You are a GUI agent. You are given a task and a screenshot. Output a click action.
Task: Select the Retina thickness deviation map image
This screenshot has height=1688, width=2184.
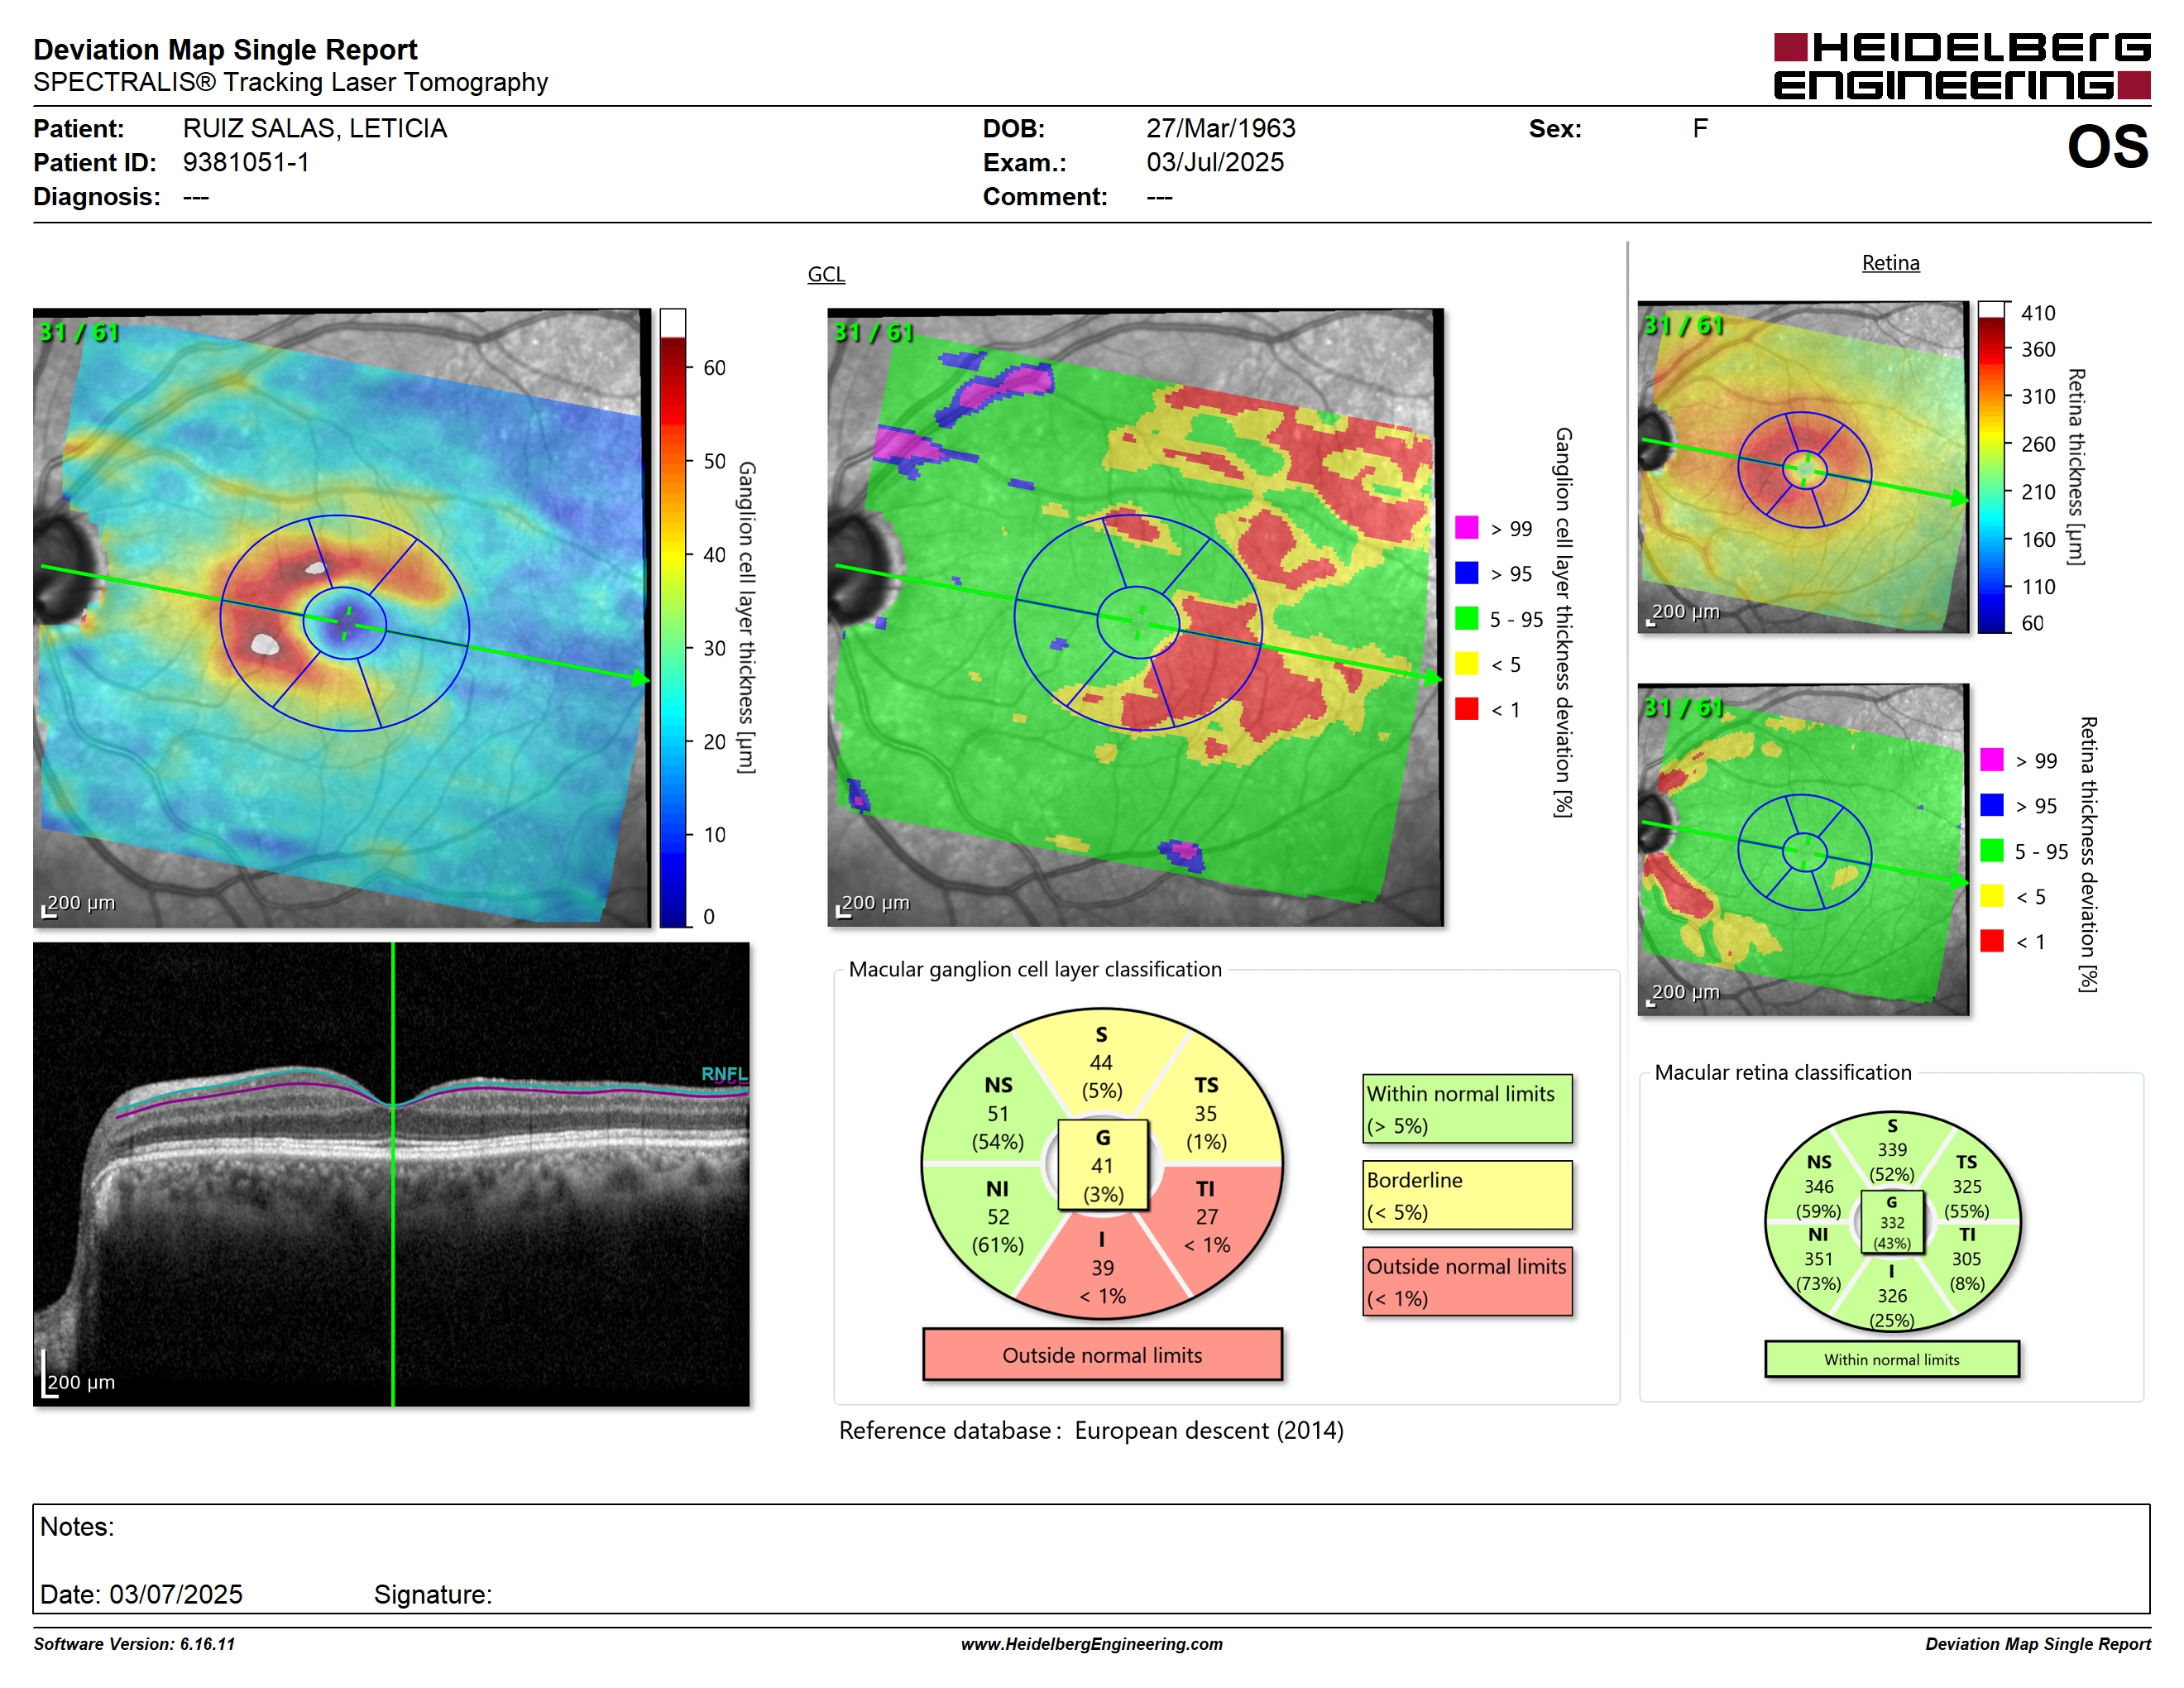pos(1803,849)
